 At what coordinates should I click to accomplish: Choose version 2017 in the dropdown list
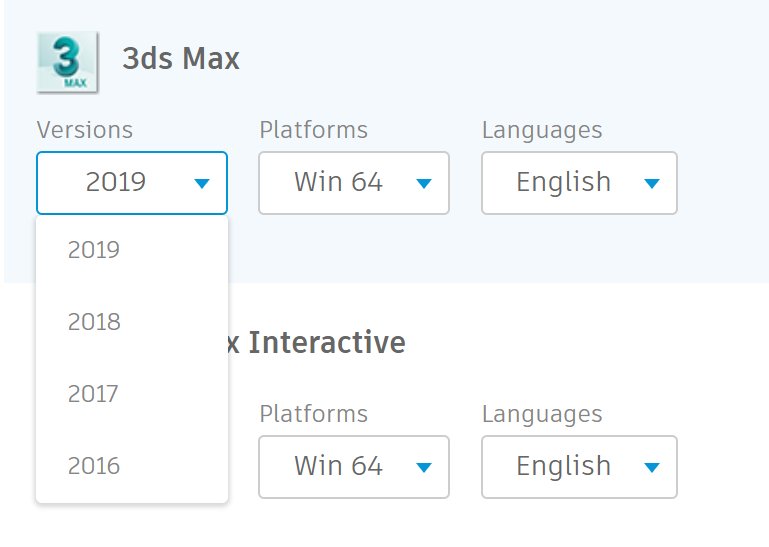[x=132, y=394]
